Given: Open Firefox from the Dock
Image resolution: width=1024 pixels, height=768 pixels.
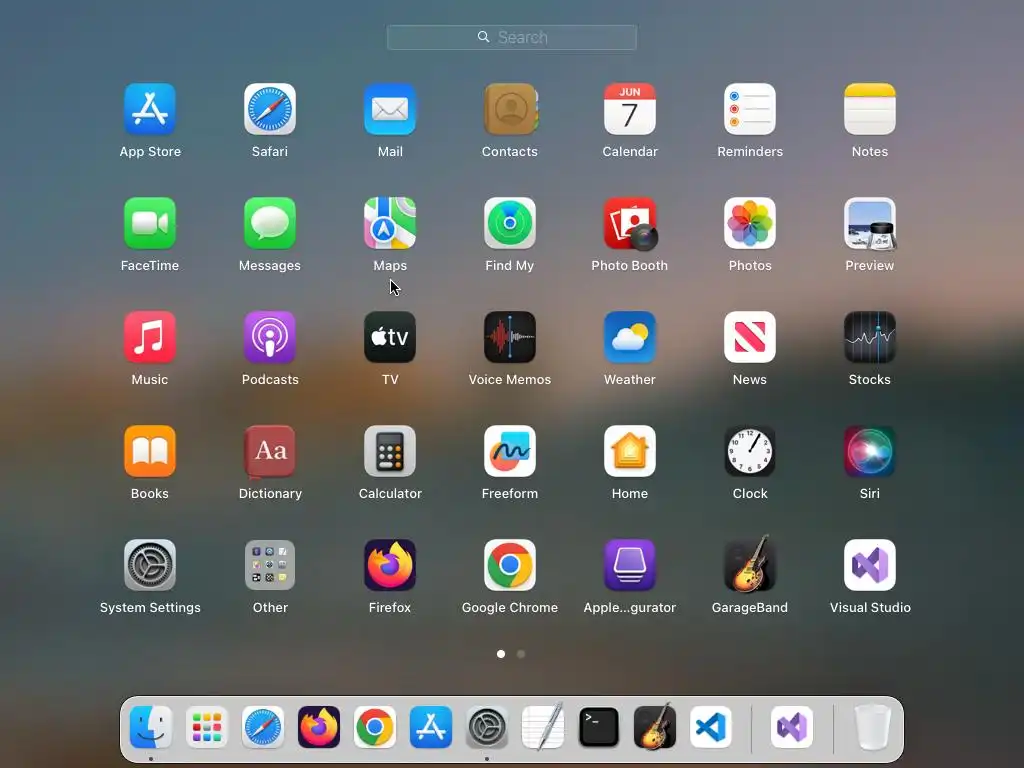Looking at the screenshot, I should coord(319,728).
